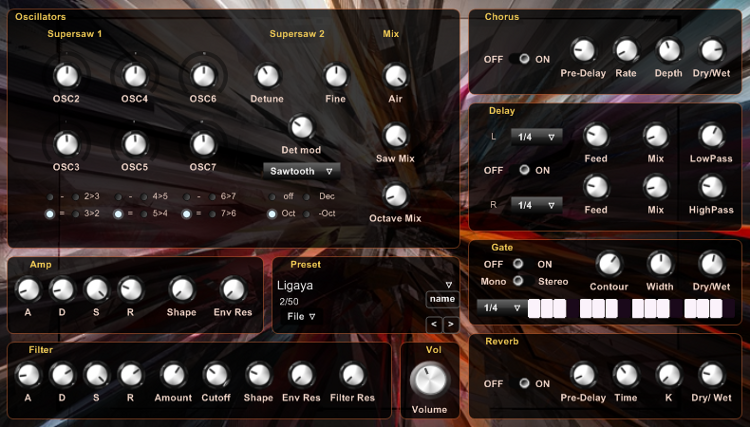The image size is (750, 427).
Task: Open the Sawtooth waveform dropdown
Action: coord(301,171)
